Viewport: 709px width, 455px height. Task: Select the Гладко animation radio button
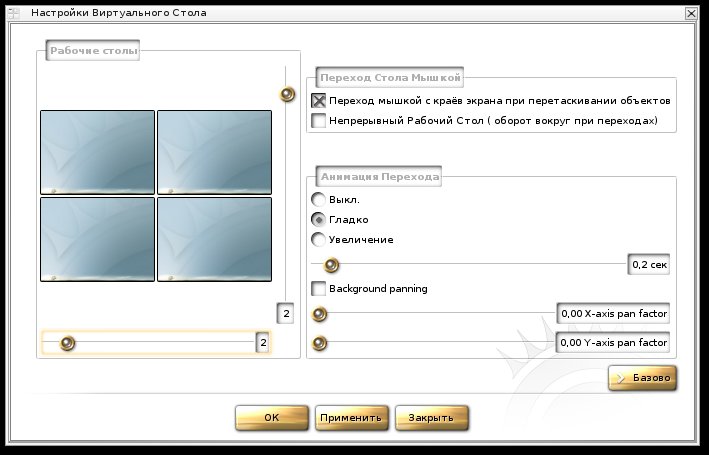[x=318, y=220]
